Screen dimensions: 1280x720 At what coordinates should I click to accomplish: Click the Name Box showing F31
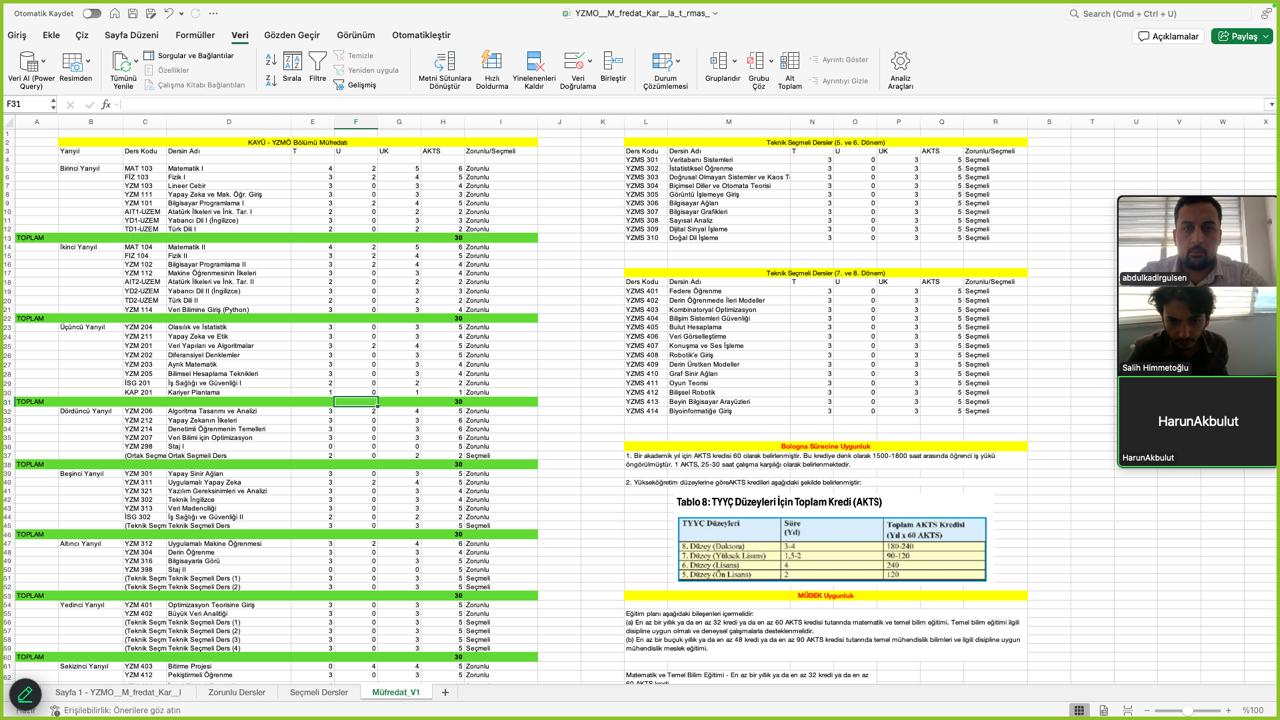tap(30, 104)
